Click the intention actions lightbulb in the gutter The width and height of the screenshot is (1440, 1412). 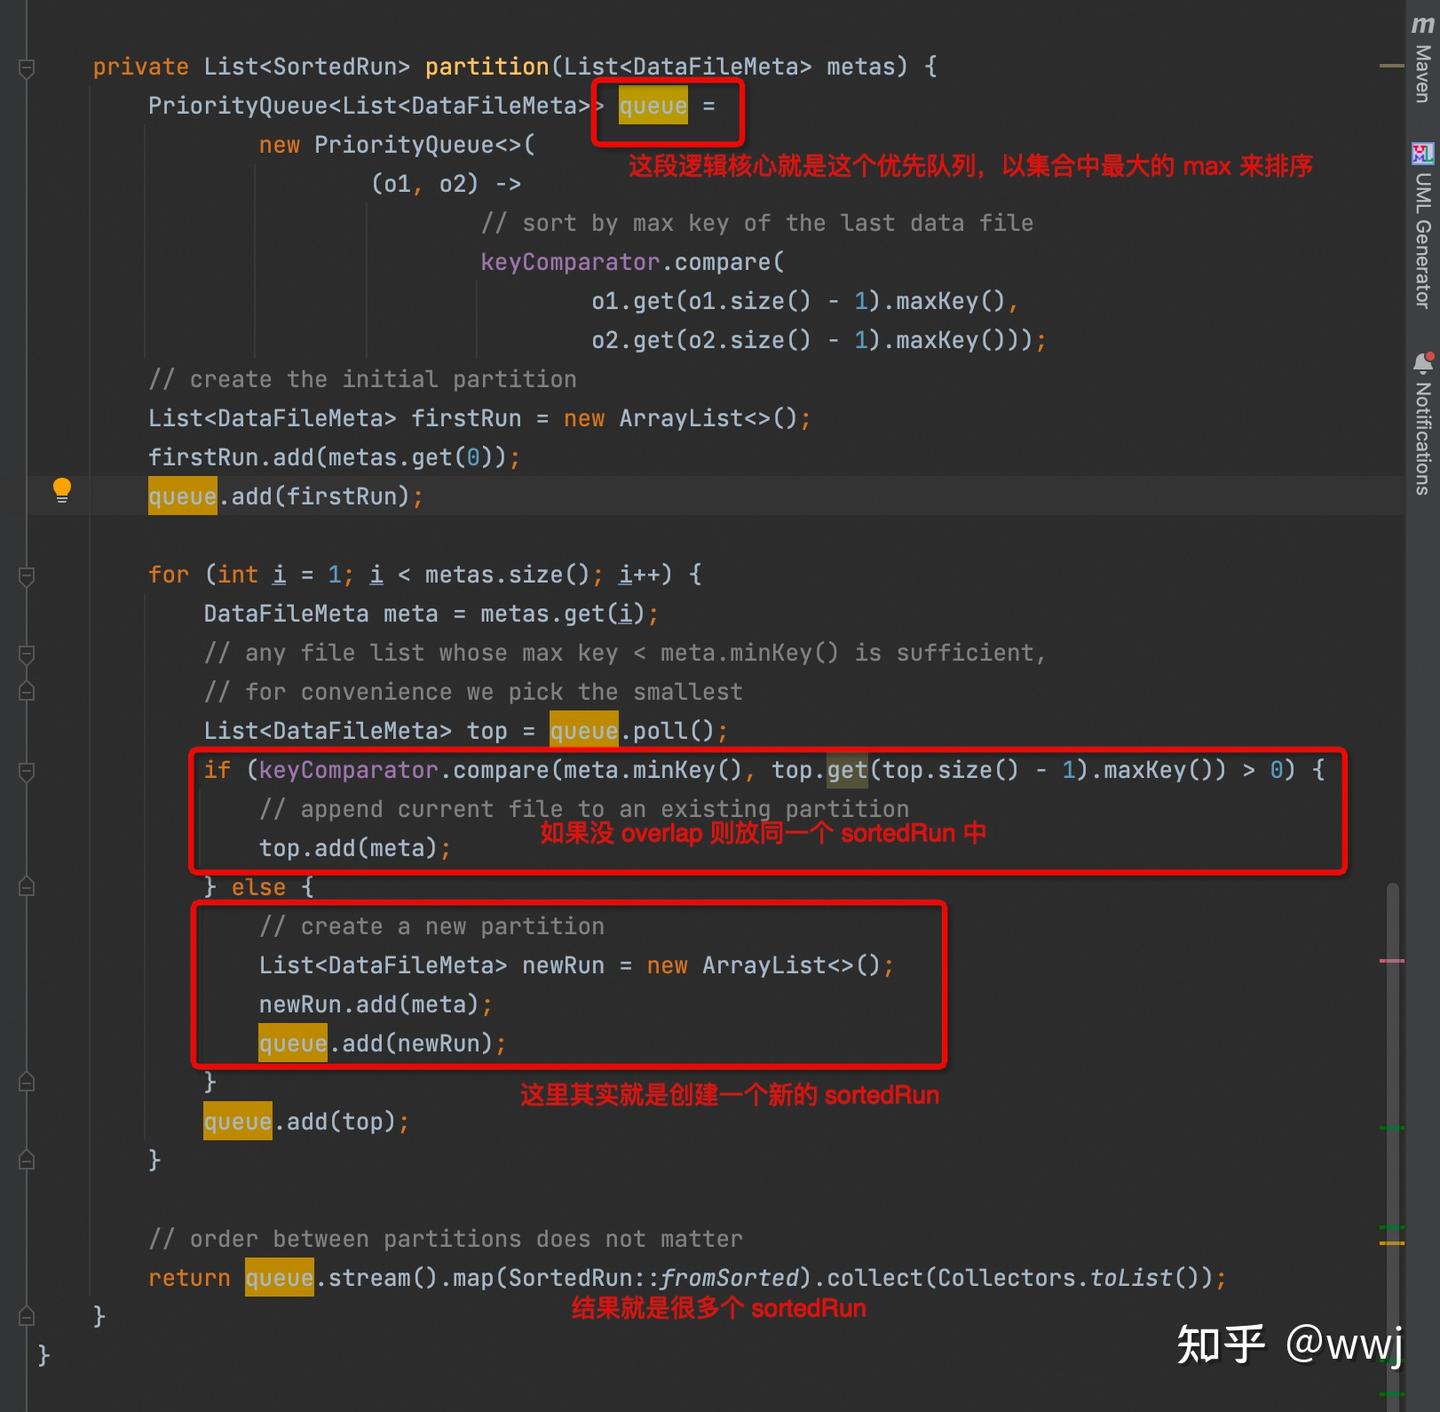coord(62,490)
